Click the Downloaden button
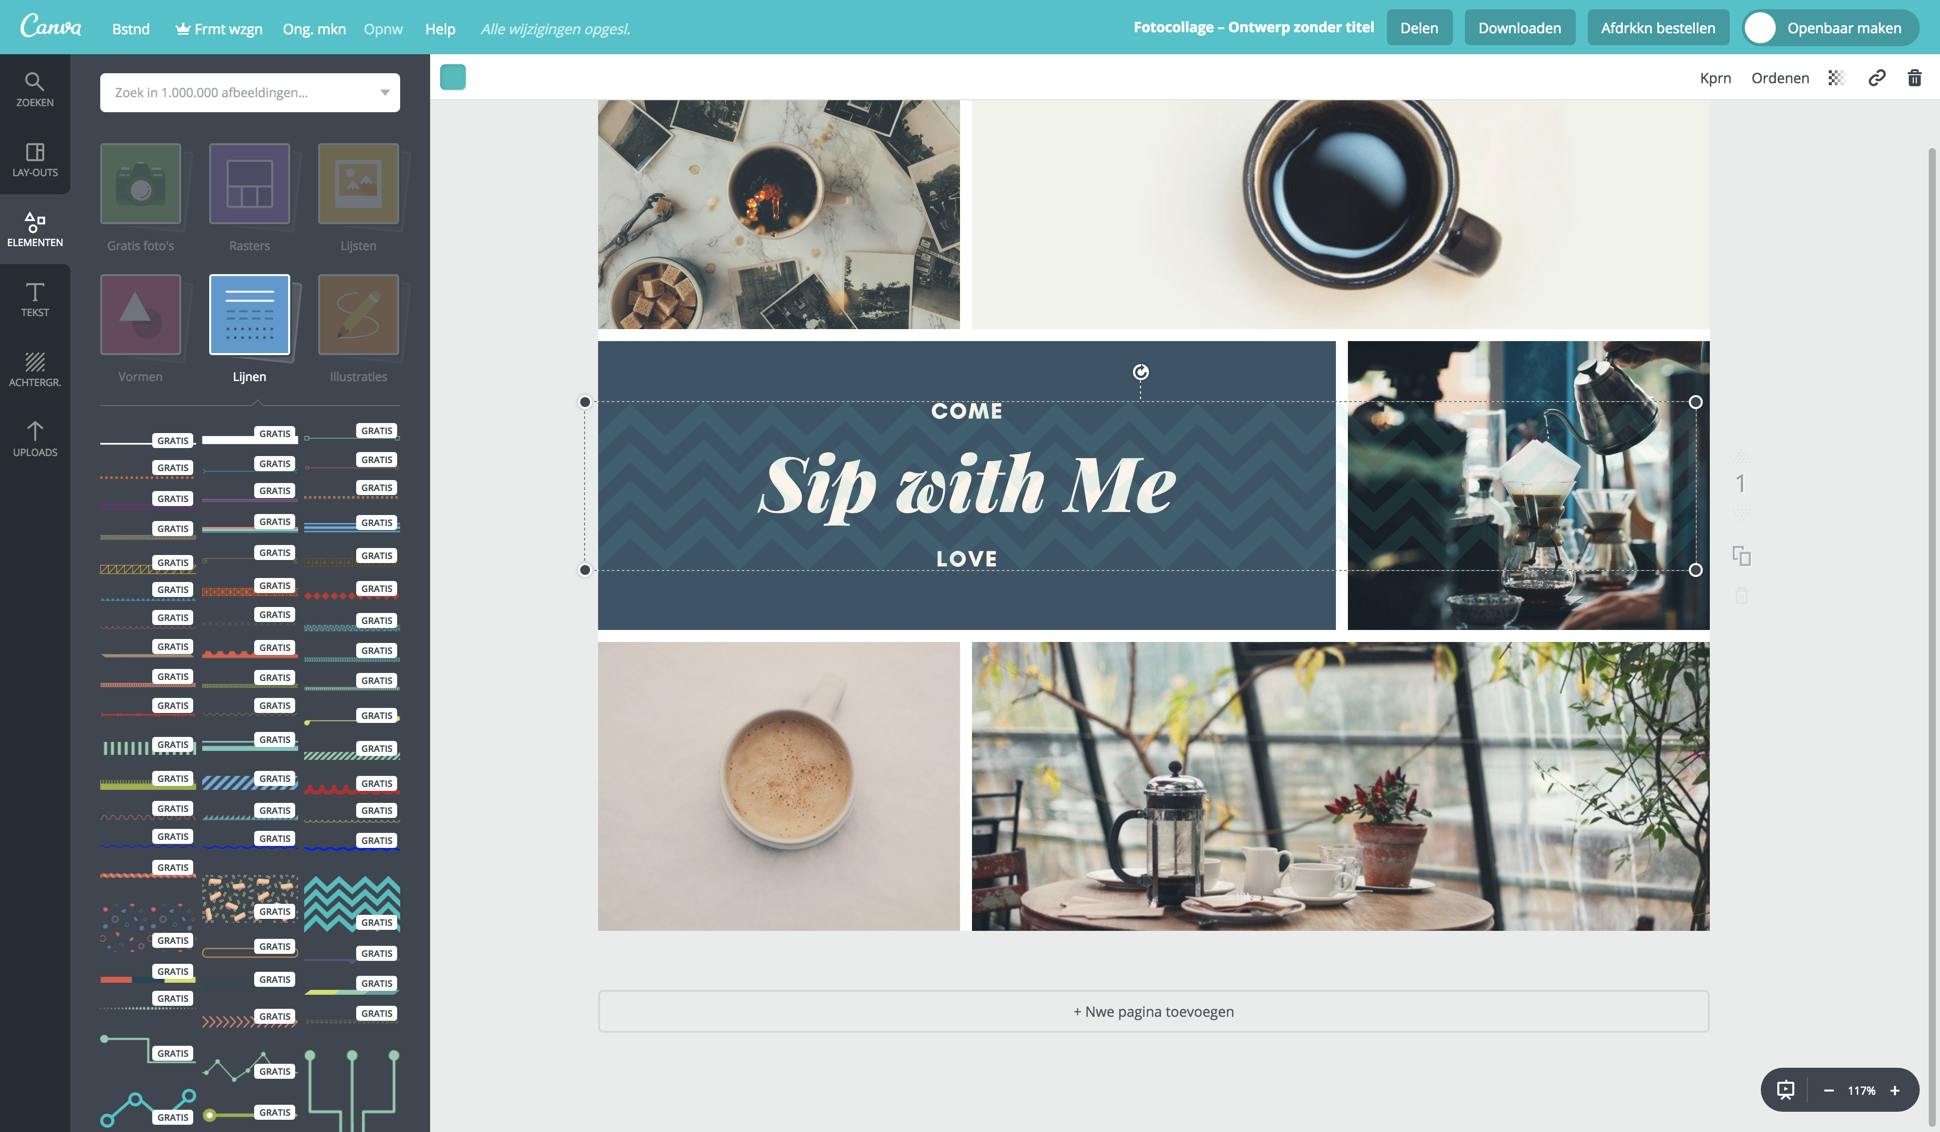This screenshot has height=1132, width=1940. pyautogui.click(x=1520, y=28)
